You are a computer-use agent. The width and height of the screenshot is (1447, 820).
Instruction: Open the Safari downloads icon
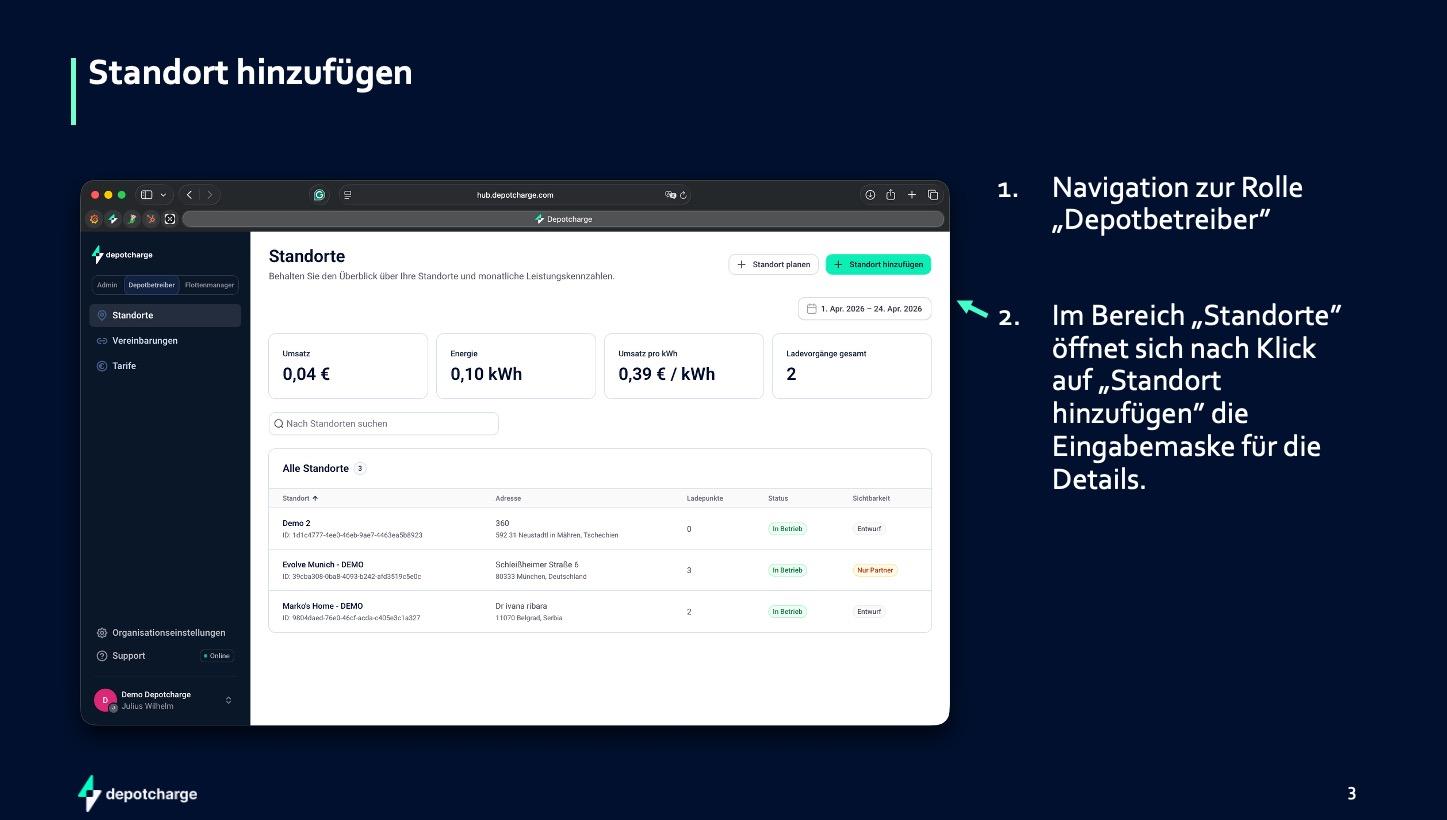tap(870, 195)
